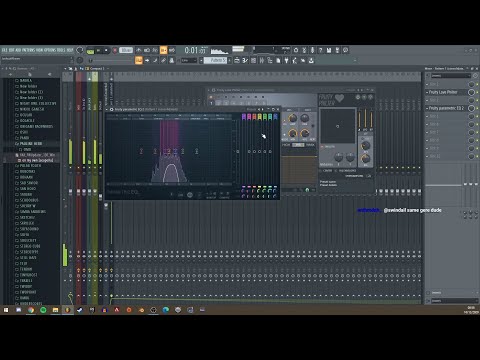Open the plugin picker plug icon
Image resolution: width=480 pixels, height=360 pixels.
click(x=286, y=60)
